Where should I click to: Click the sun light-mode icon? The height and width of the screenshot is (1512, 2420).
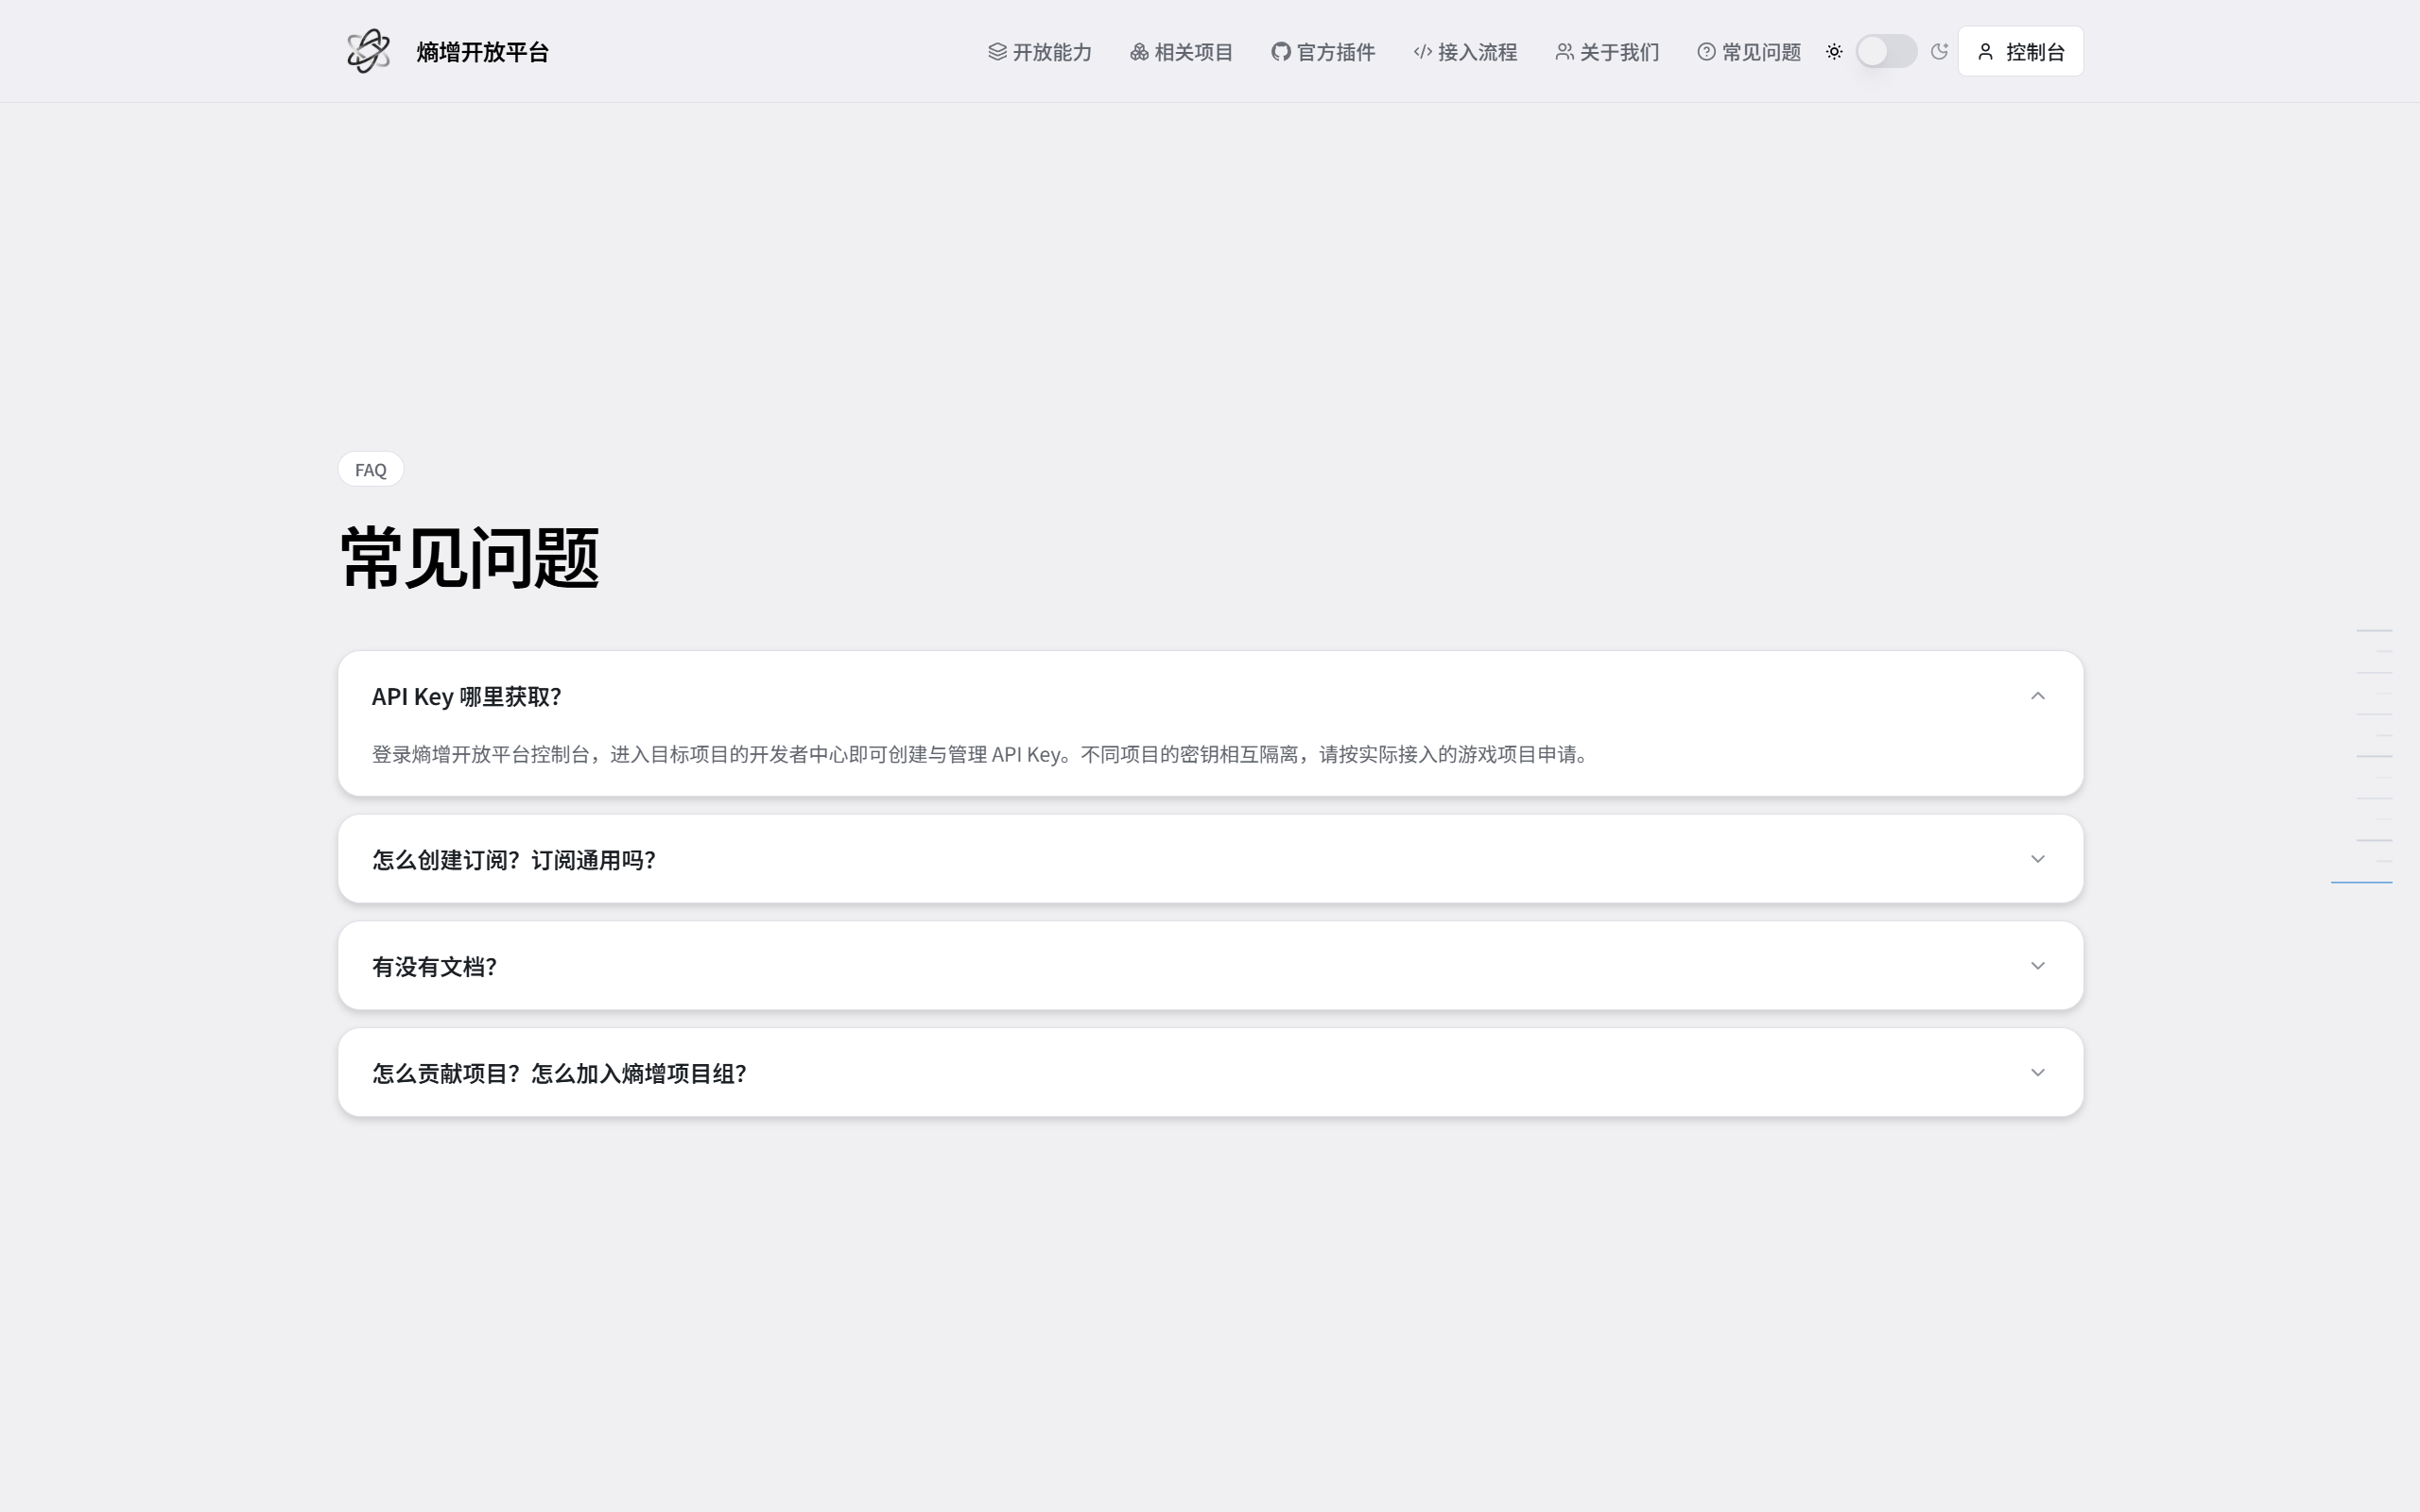1834,52
